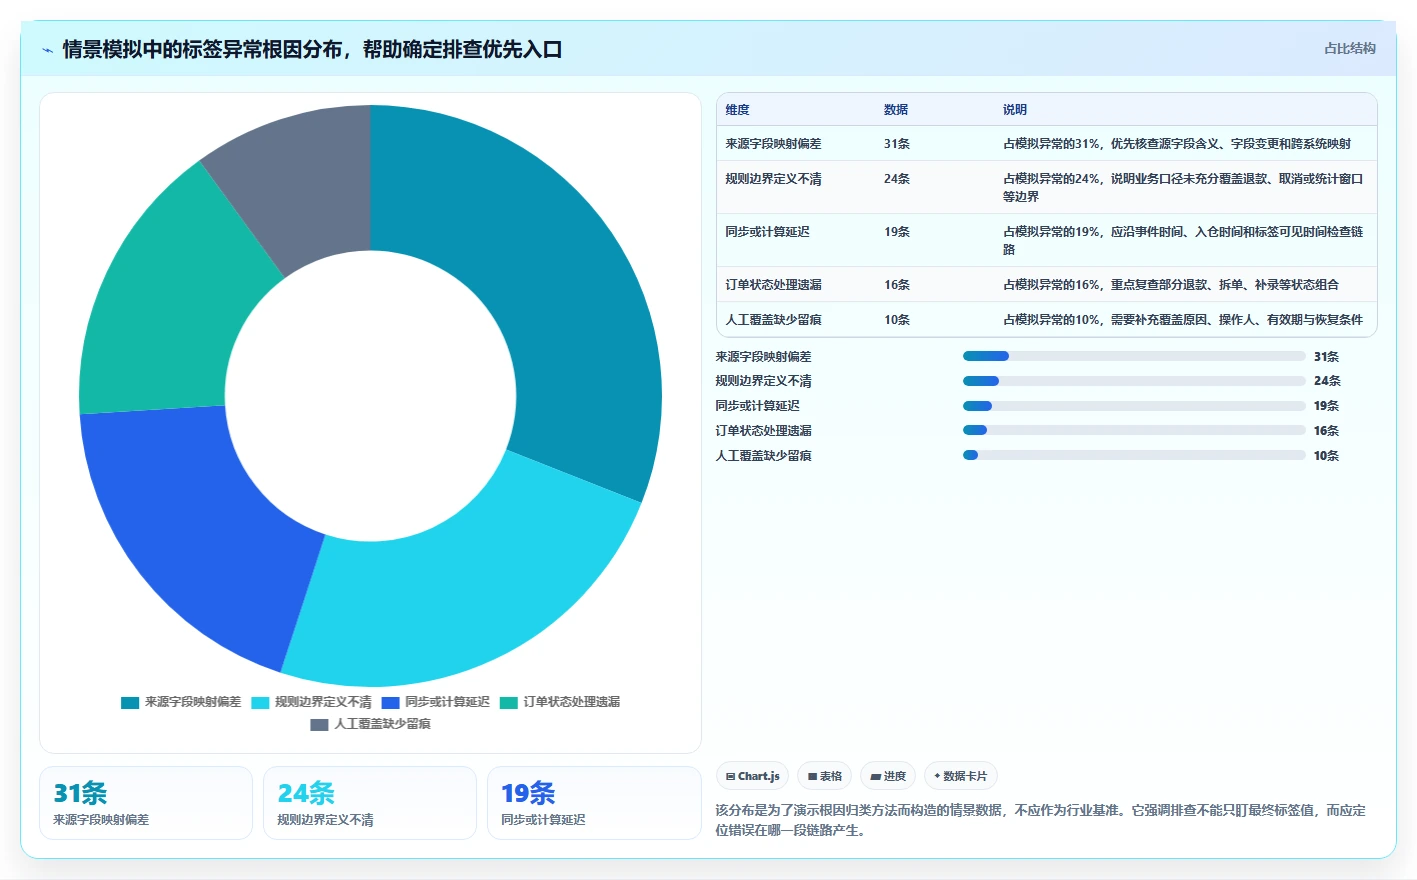Click the Chart.js tag button
The image size is (1417, 880).
tap(753, 776)
